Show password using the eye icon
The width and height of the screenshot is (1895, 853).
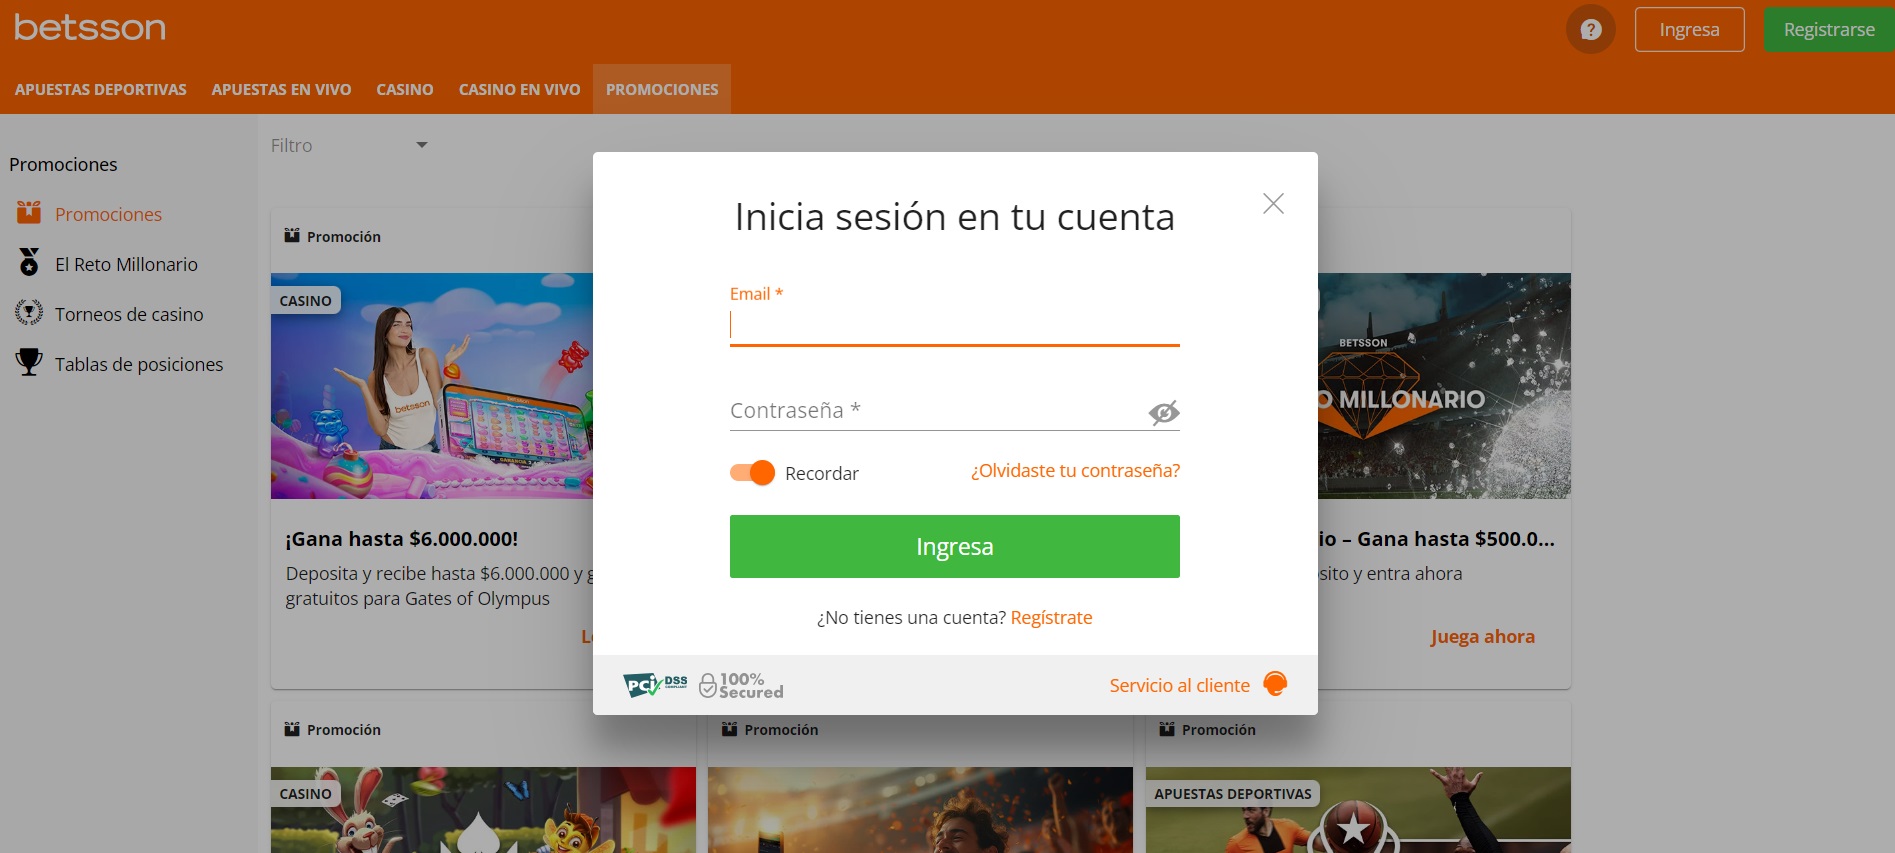point(1164,412)
